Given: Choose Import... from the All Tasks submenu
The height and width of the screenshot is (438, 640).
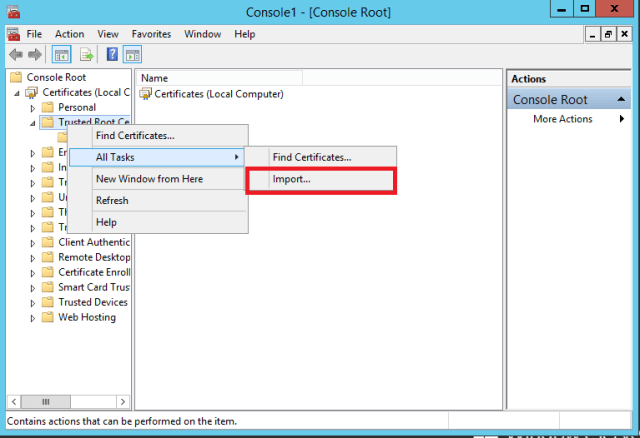Looking at the screenshot, I should pos(292,180).
